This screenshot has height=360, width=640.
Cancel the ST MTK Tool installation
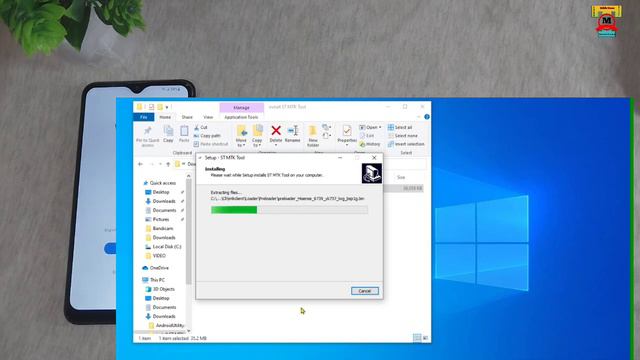pyautogui.click(x=364, y=291)
